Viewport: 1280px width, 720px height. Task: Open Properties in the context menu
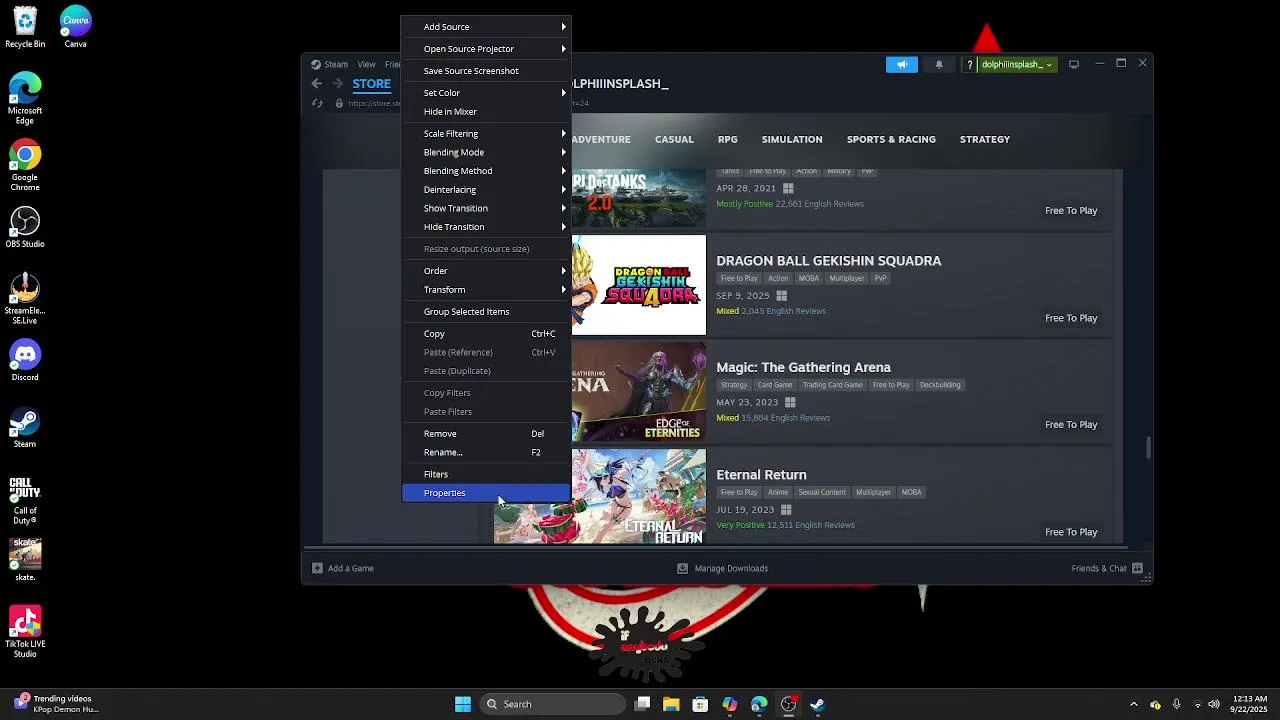pos(485,493)
